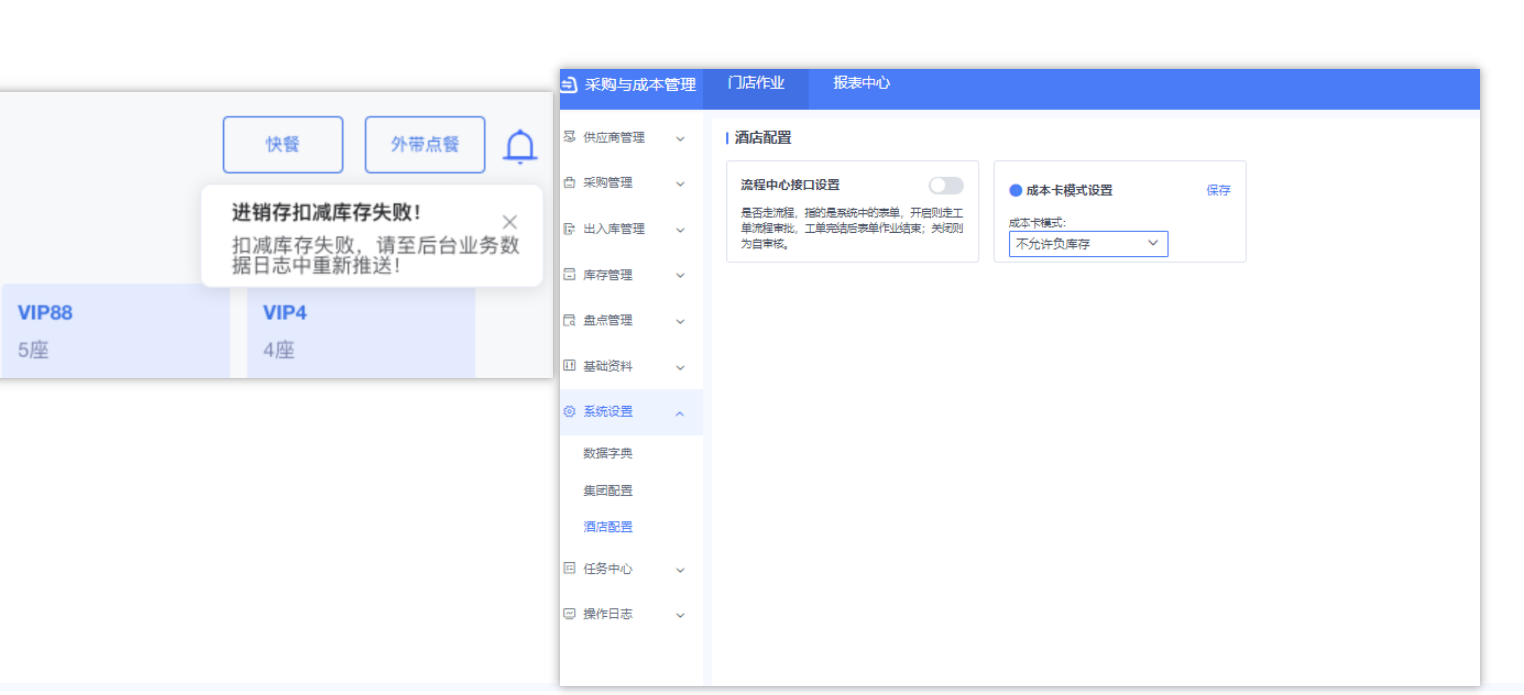Click the 盘点管理 sidebar icon
Viewport: 1524px width, 695px height.
click(570, 321)
